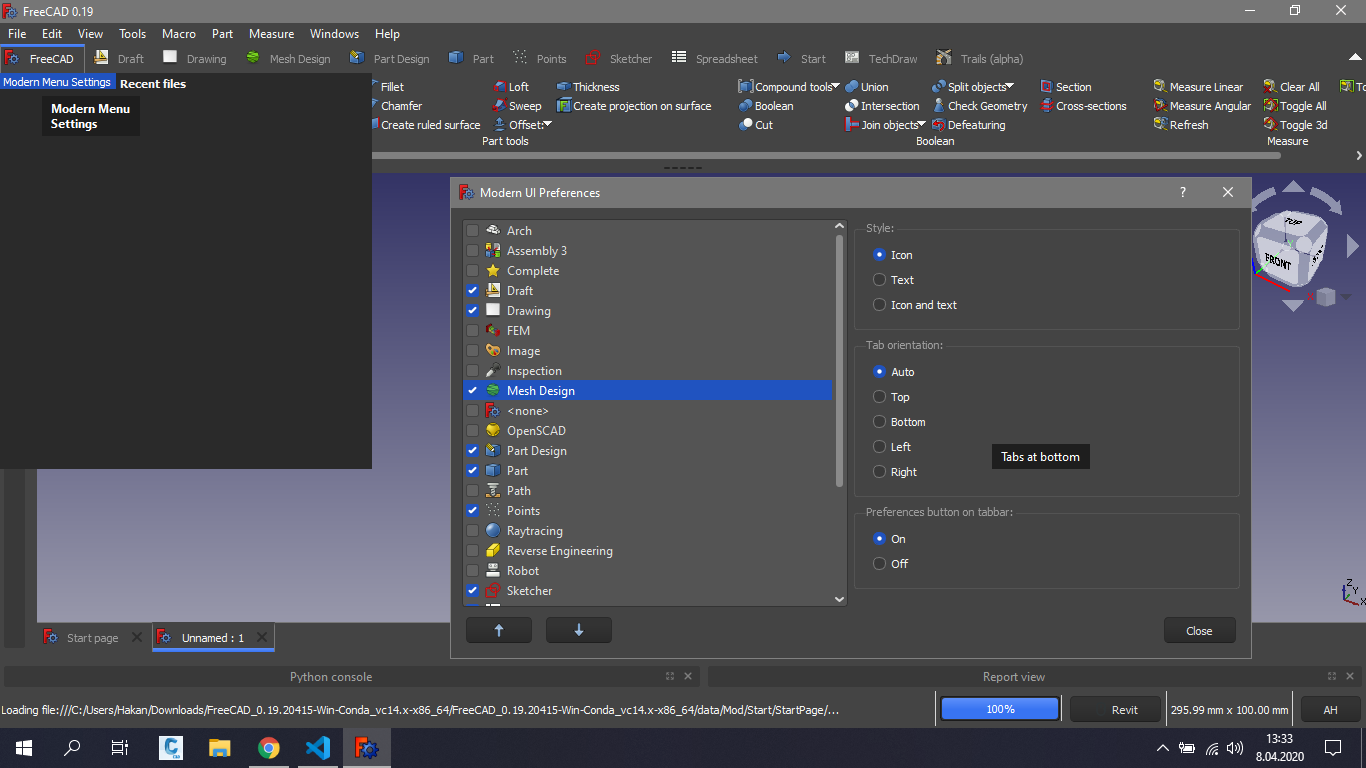
Task: Check the OpenSCAD workbench box
Action: [472, 431]
